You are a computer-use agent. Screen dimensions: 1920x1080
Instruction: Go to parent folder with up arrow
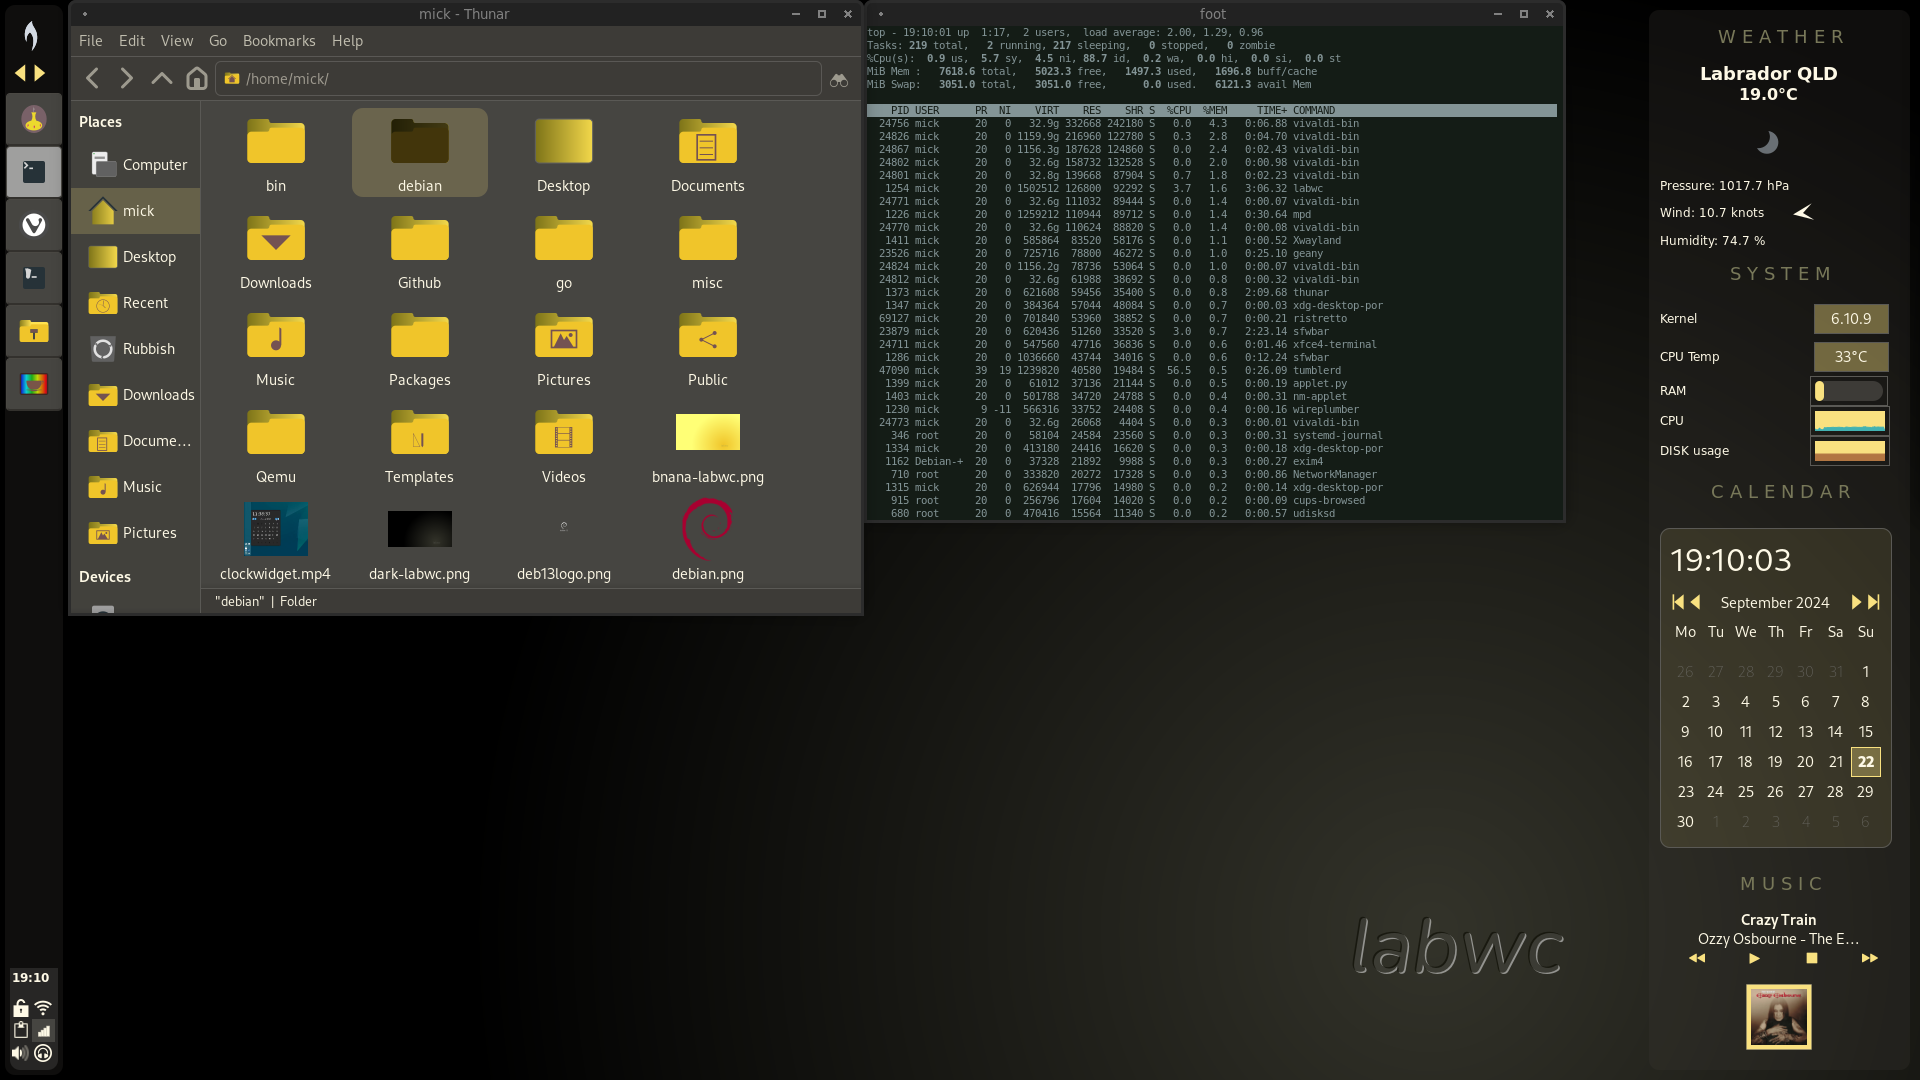pyautogui.click(x=161, y=78)
